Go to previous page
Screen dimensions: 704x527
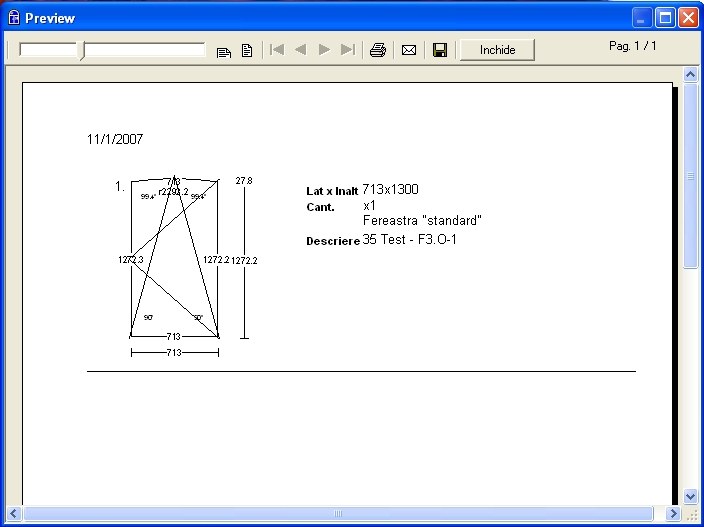point(301,50)
